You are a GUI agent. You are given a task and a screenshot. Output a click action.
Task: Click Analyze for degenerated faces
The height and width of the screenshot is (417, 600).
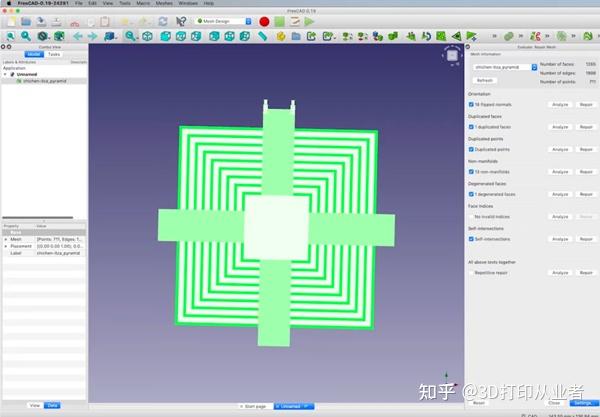560,194
